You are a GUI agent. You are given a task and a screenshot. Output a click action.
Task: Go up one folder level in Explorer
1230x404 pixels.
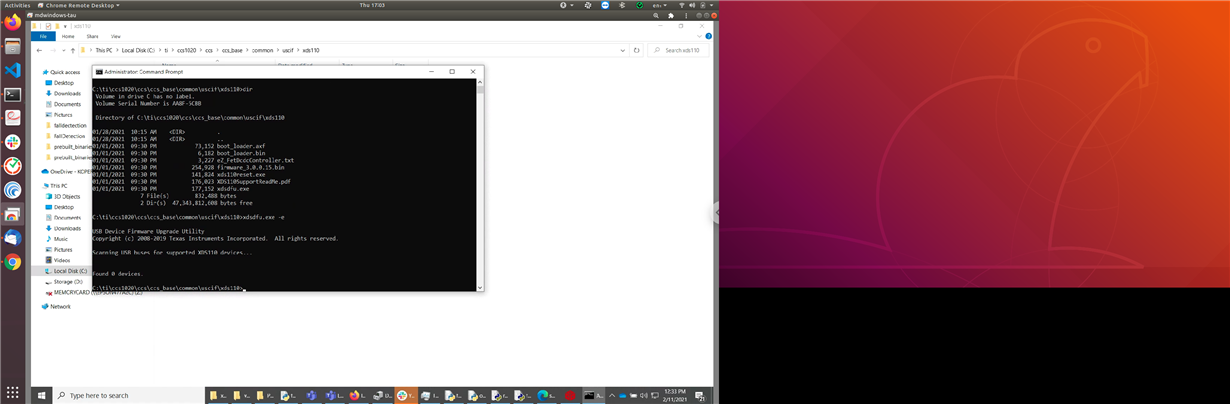click(x=73, y=50)
